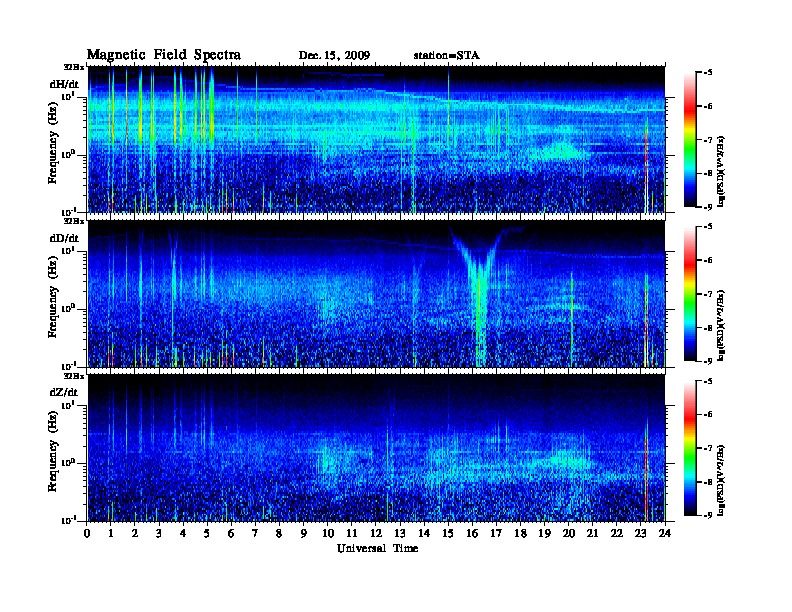The height and width of the screenshot is (612, 792).
Task: Click hour tick label '22' on time axis
Action: point(617,533)
